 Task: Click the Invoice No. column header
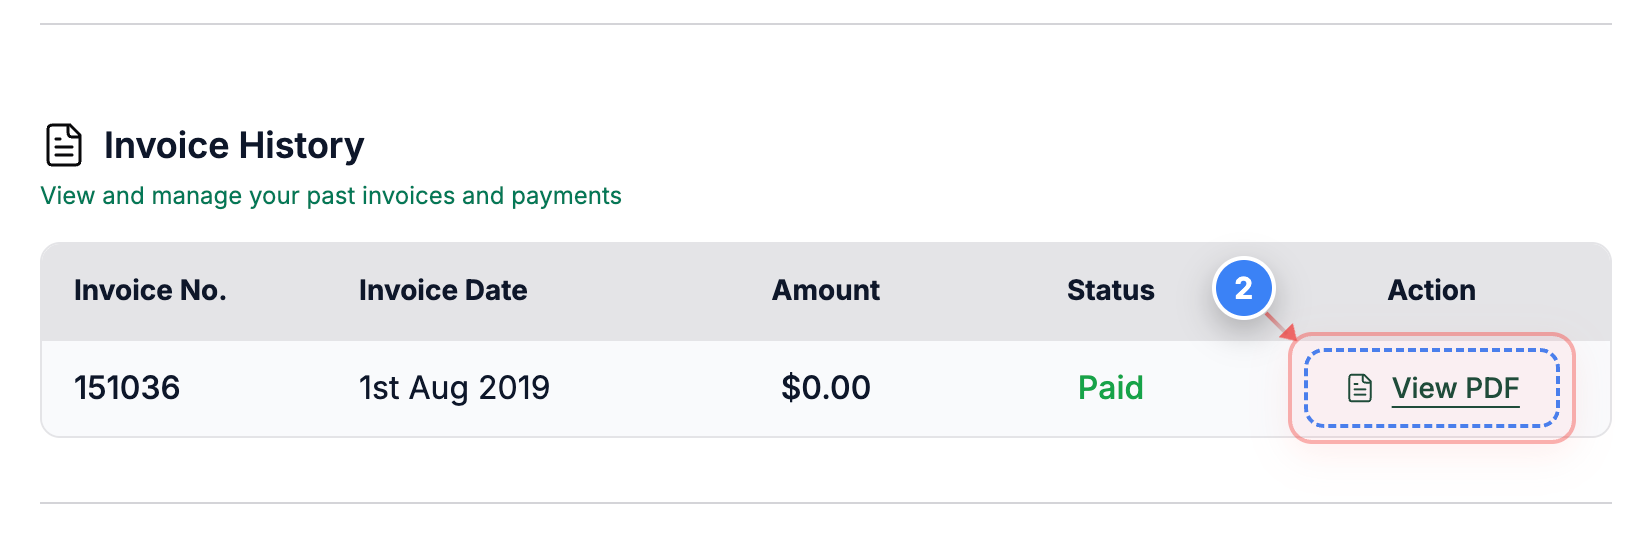click(150, 290)
